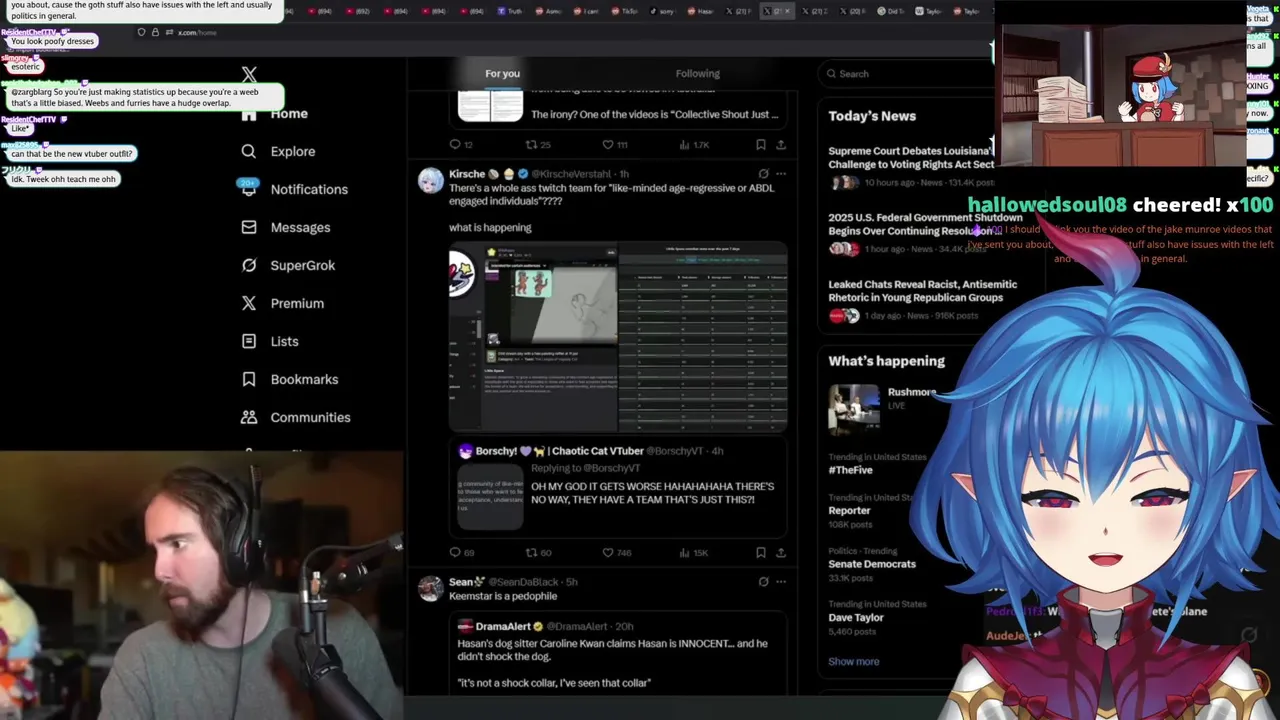Open Messages in the sidebar
The height and width of the screenshot is (720, 1280).
(300, 228)
